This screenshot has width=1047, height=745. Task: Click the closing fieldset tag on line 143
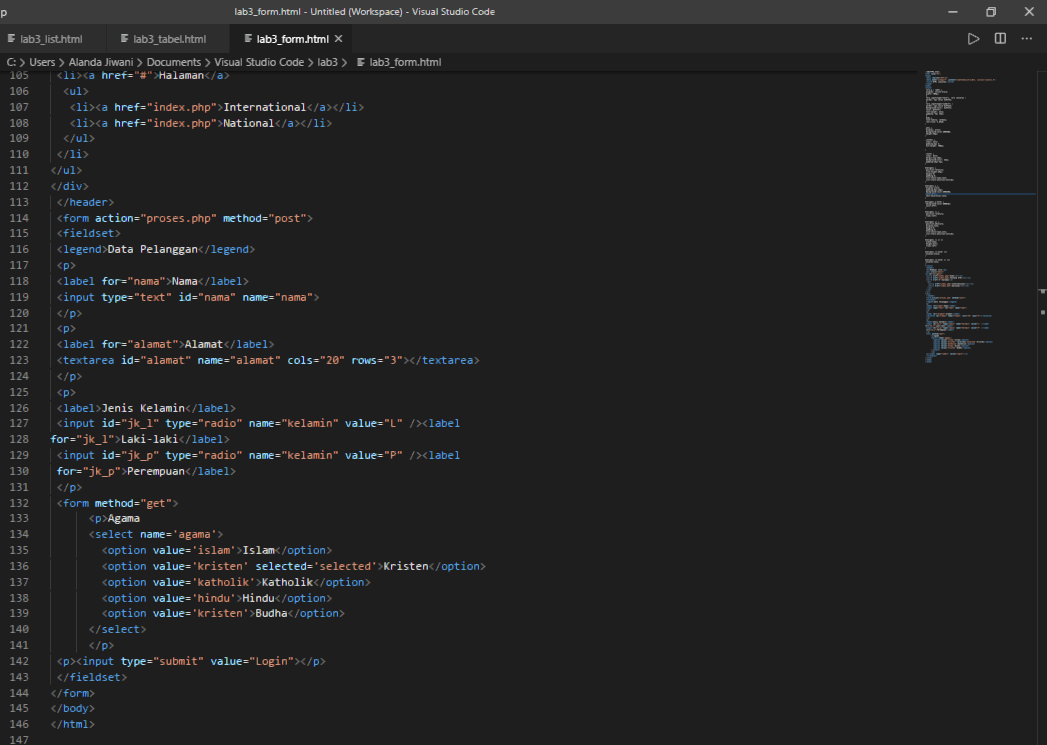coord(91,677)
